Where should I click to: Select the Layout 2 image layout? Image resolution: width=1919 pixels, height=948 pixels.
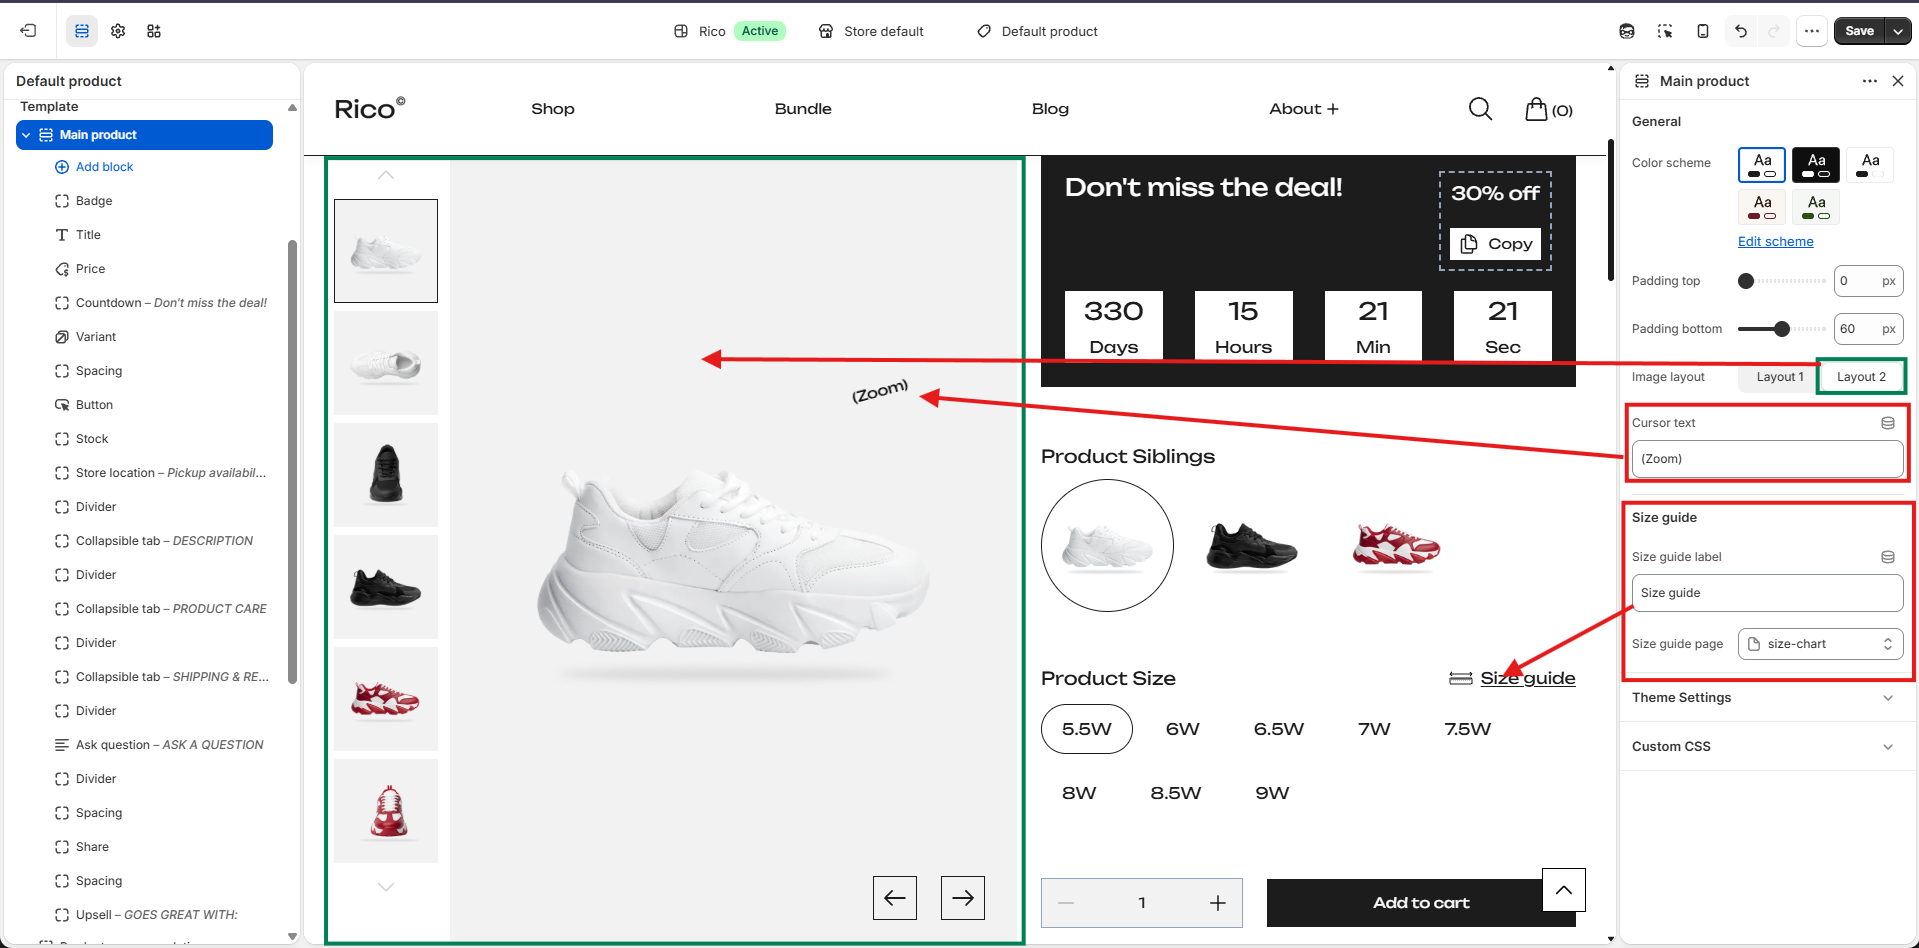pyautogui.click(x=1861, y=377)
